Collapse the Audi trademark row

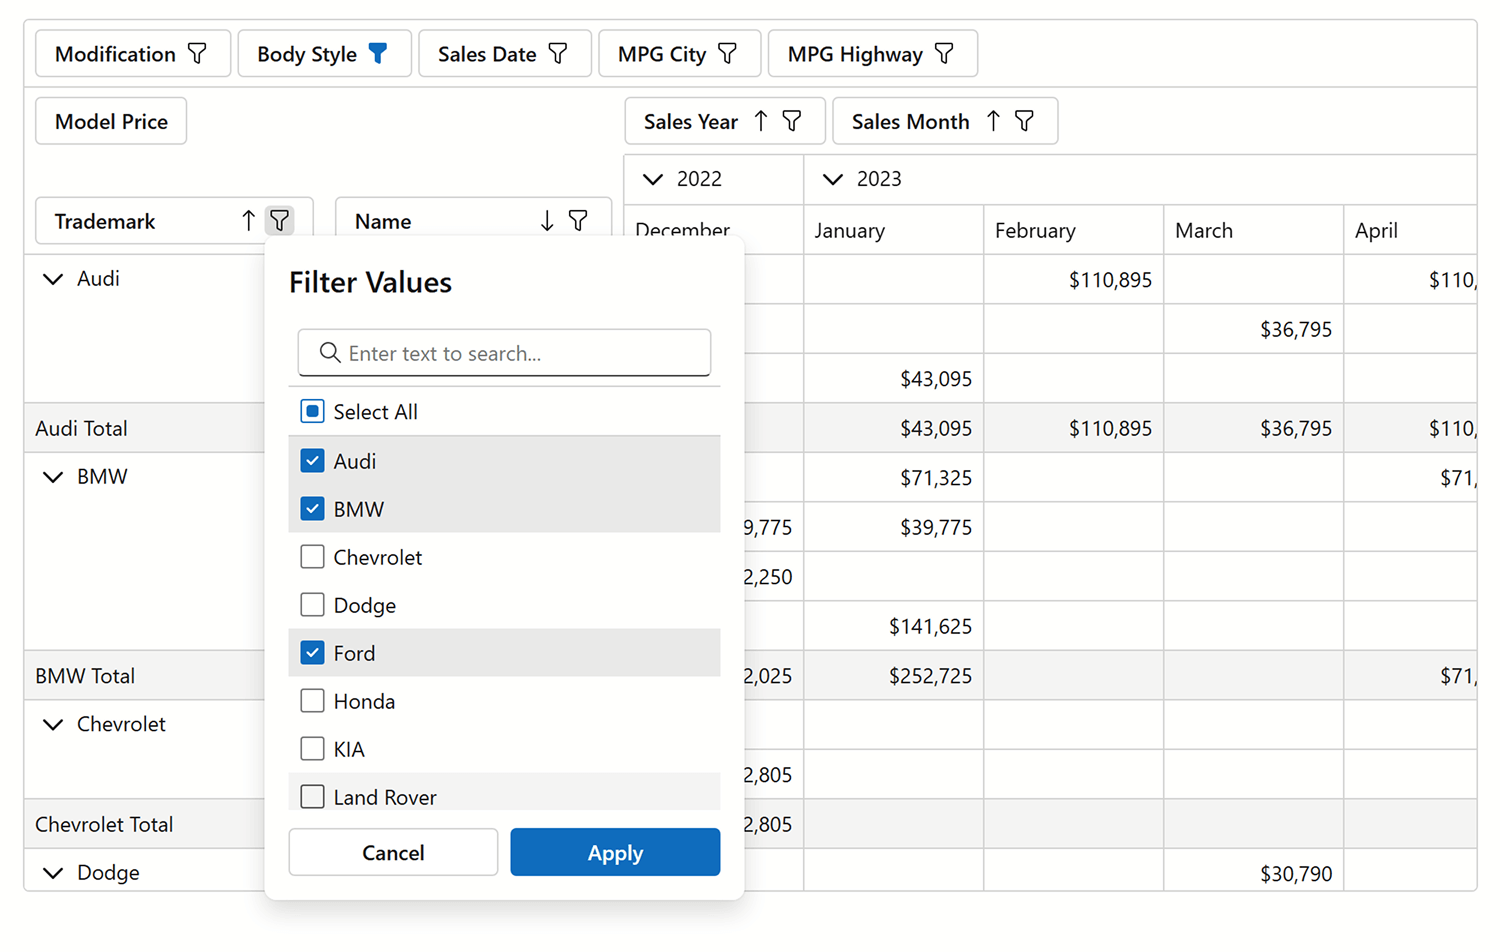coord(53,279)
